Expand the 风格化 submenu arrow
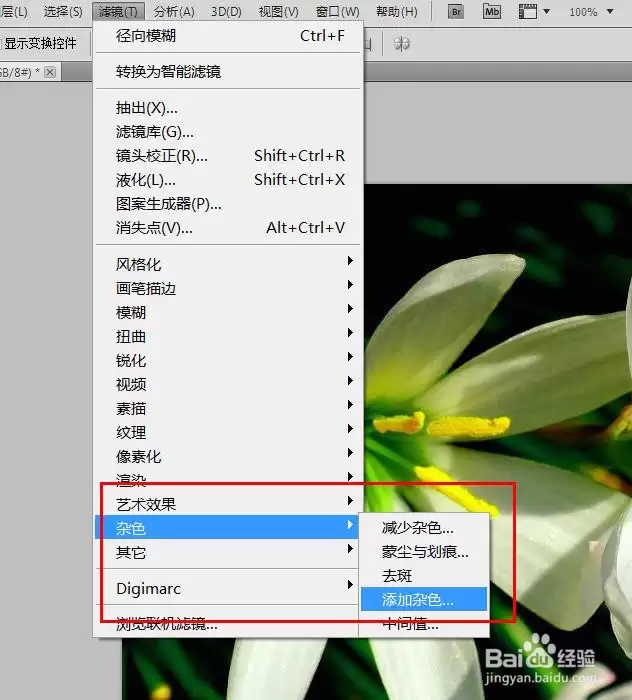 [350, 261]
